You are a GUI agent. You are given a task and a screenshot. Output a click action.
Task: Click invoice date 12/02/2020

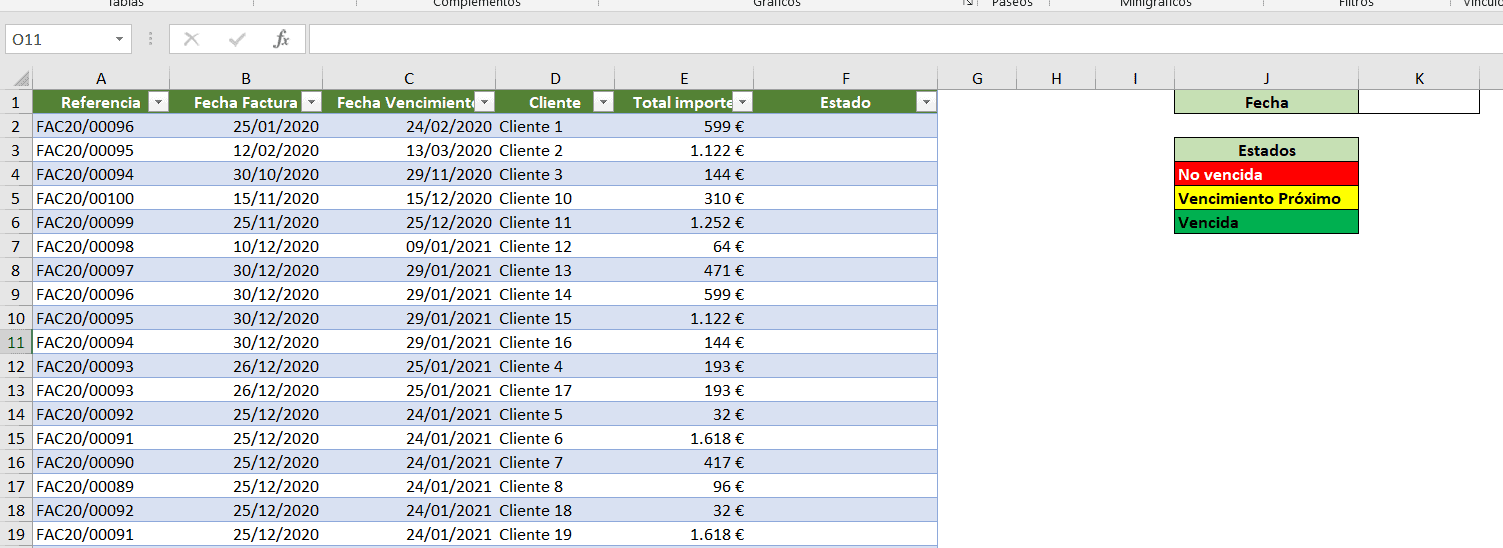click(246, 150)
